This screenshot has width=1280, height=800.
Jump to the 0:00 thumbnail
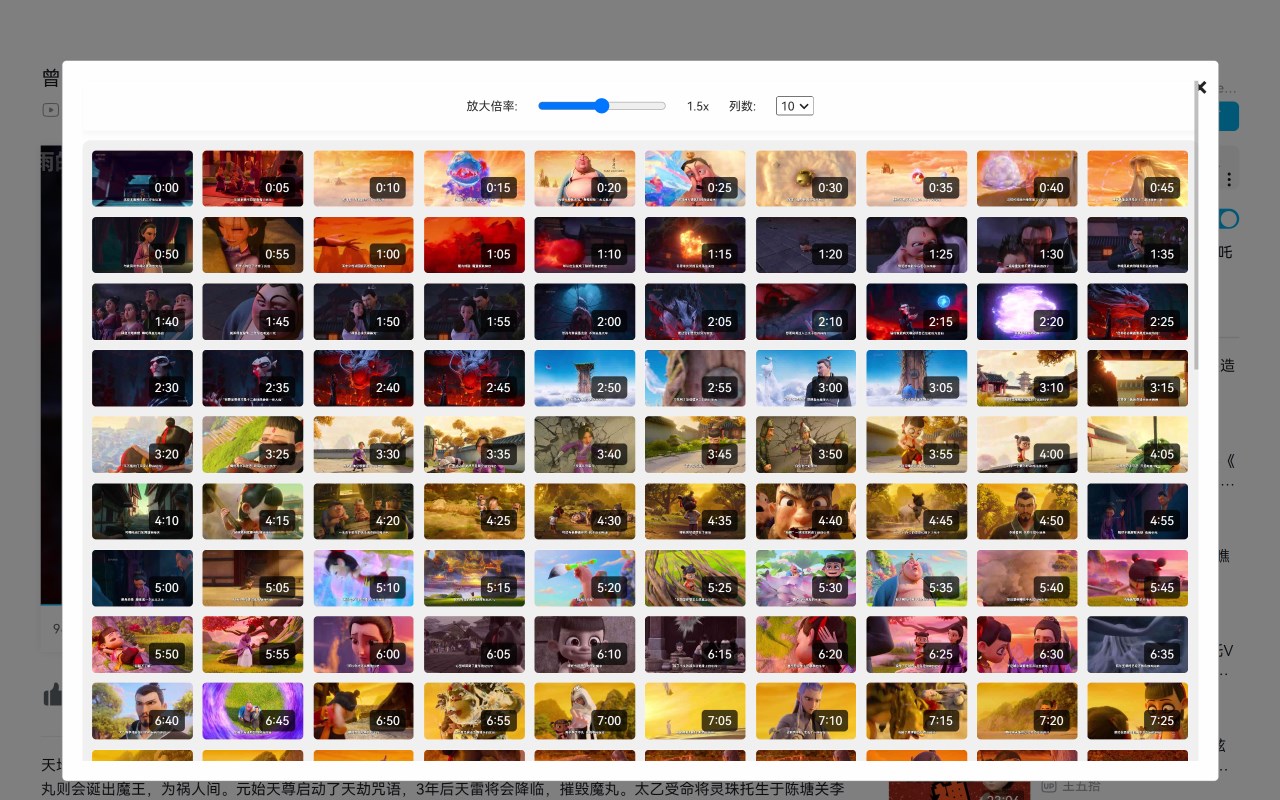coord(143,179)
